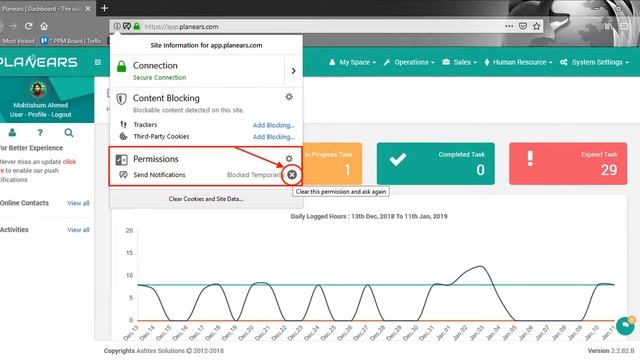Open the page actions three-dot menu
Image resolution: width=640 pixels, height=360 pixels.
(509, 26)
